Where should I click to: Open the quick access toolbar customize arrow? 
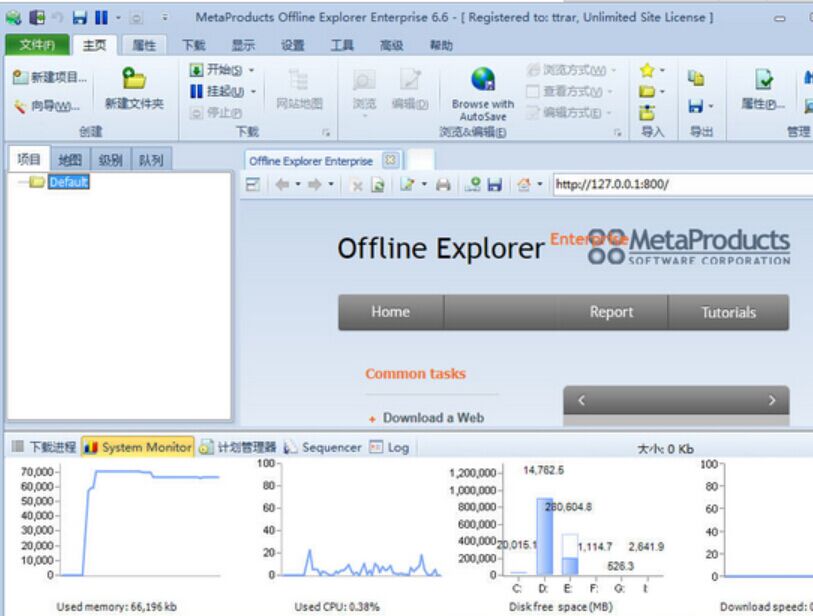[165, 18]
